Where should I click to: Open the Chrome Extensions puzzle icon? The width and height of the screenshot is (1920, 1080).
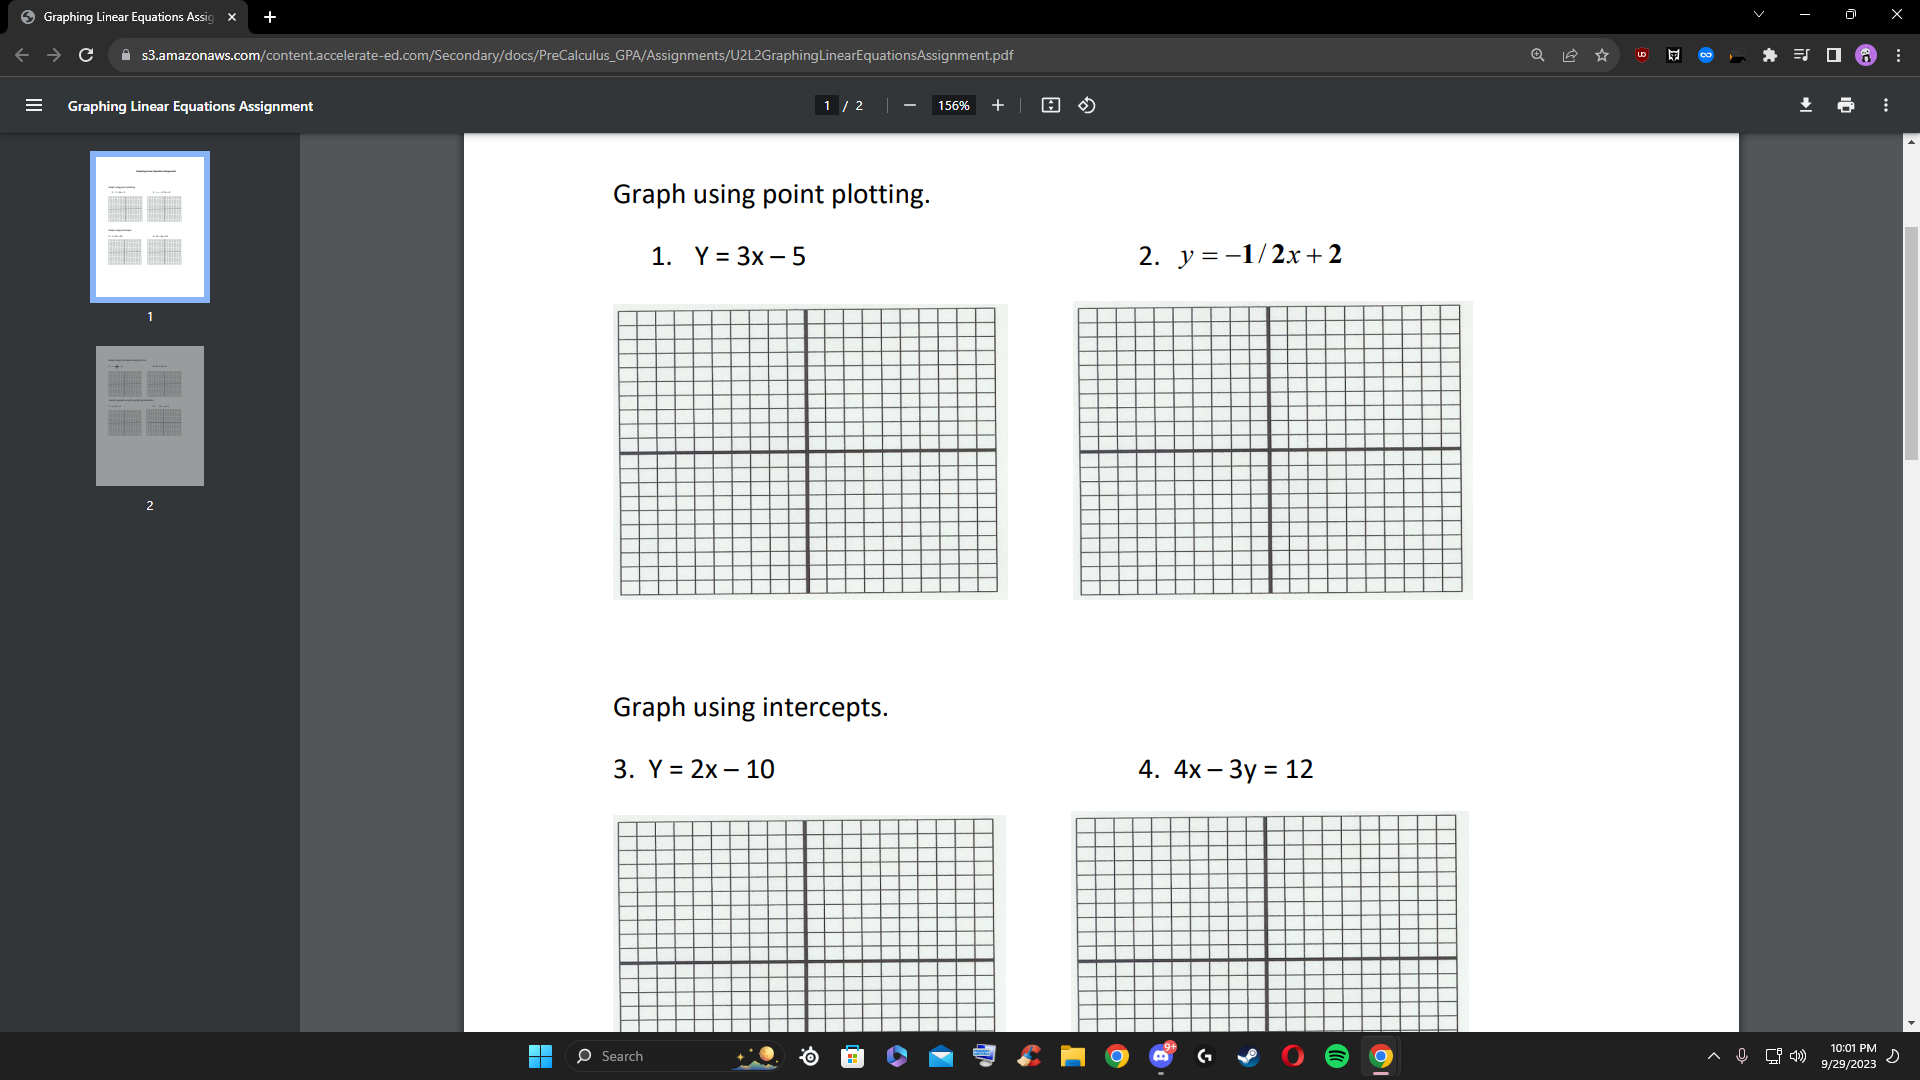coord(1769,55)
